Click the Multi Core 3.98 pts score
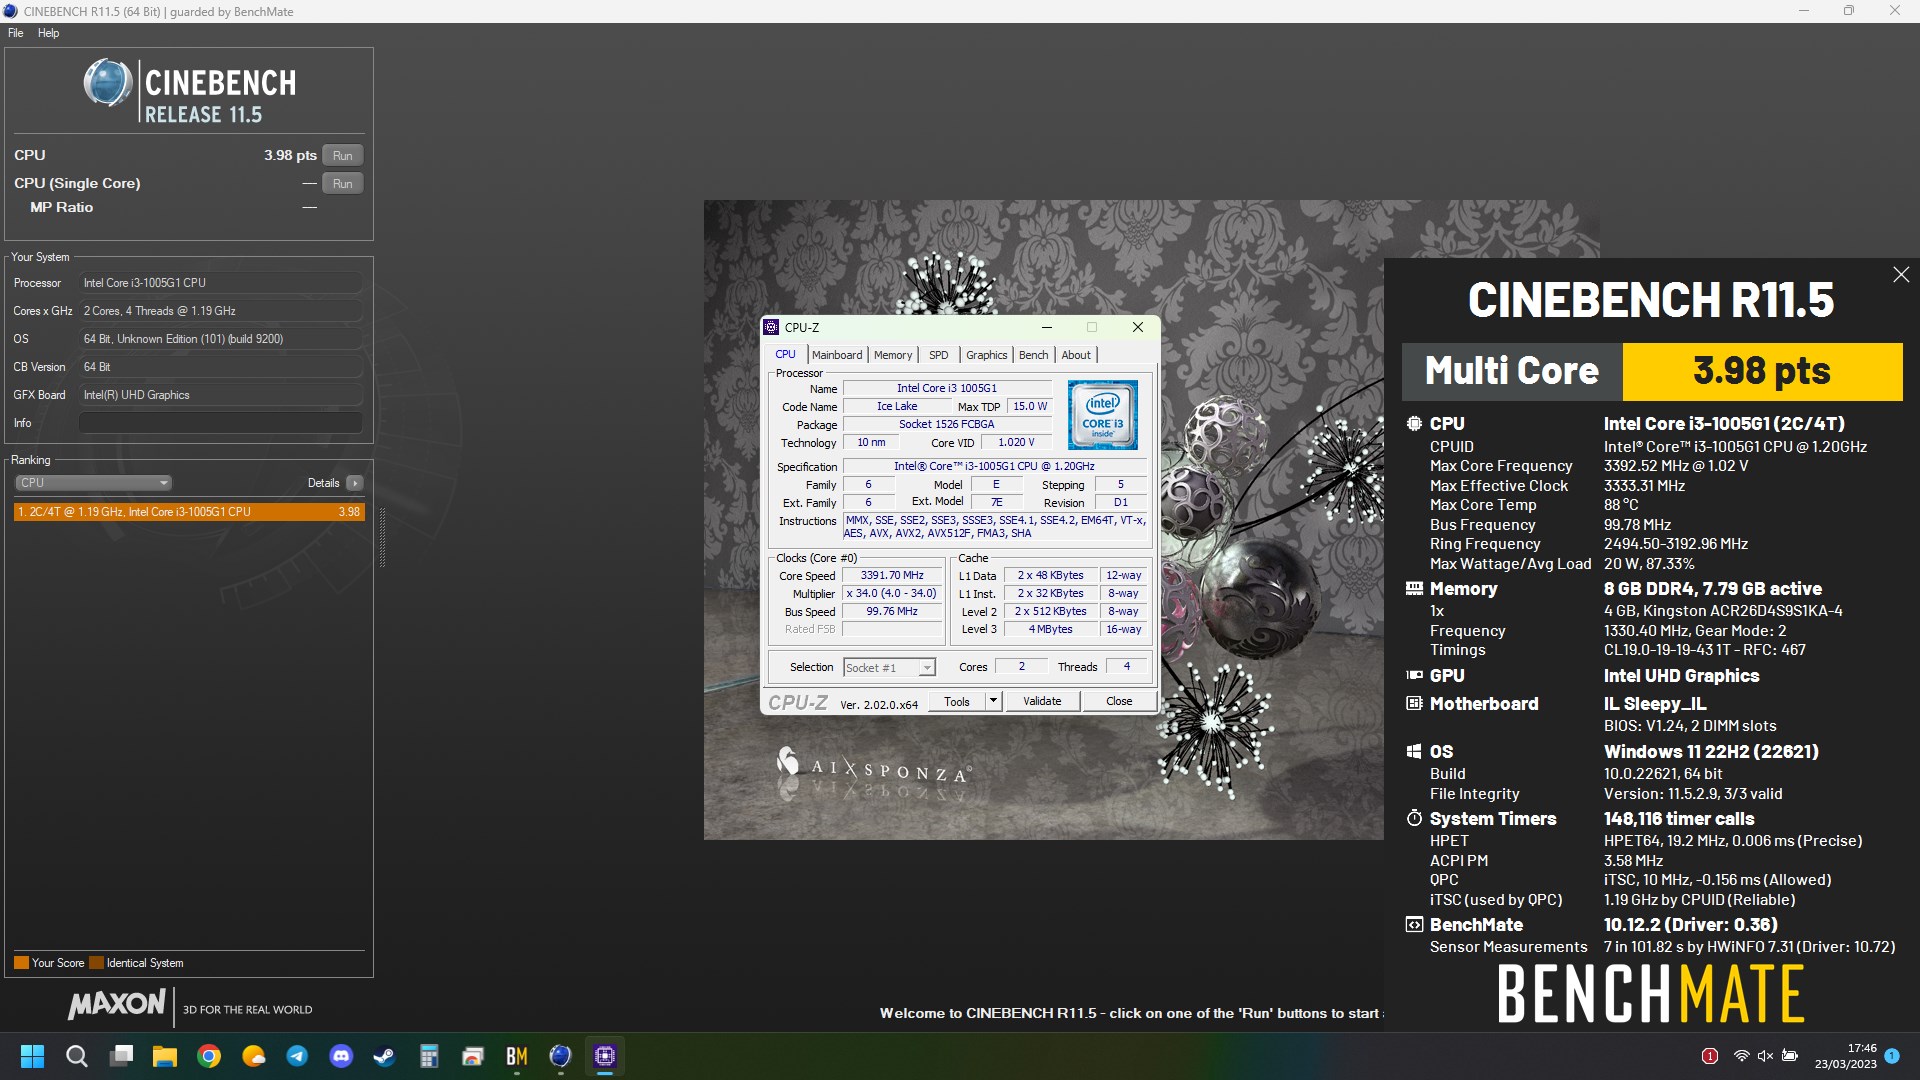This screenshot has height=1080, width=1920. pyautogui.click(x=1762, y=371)
